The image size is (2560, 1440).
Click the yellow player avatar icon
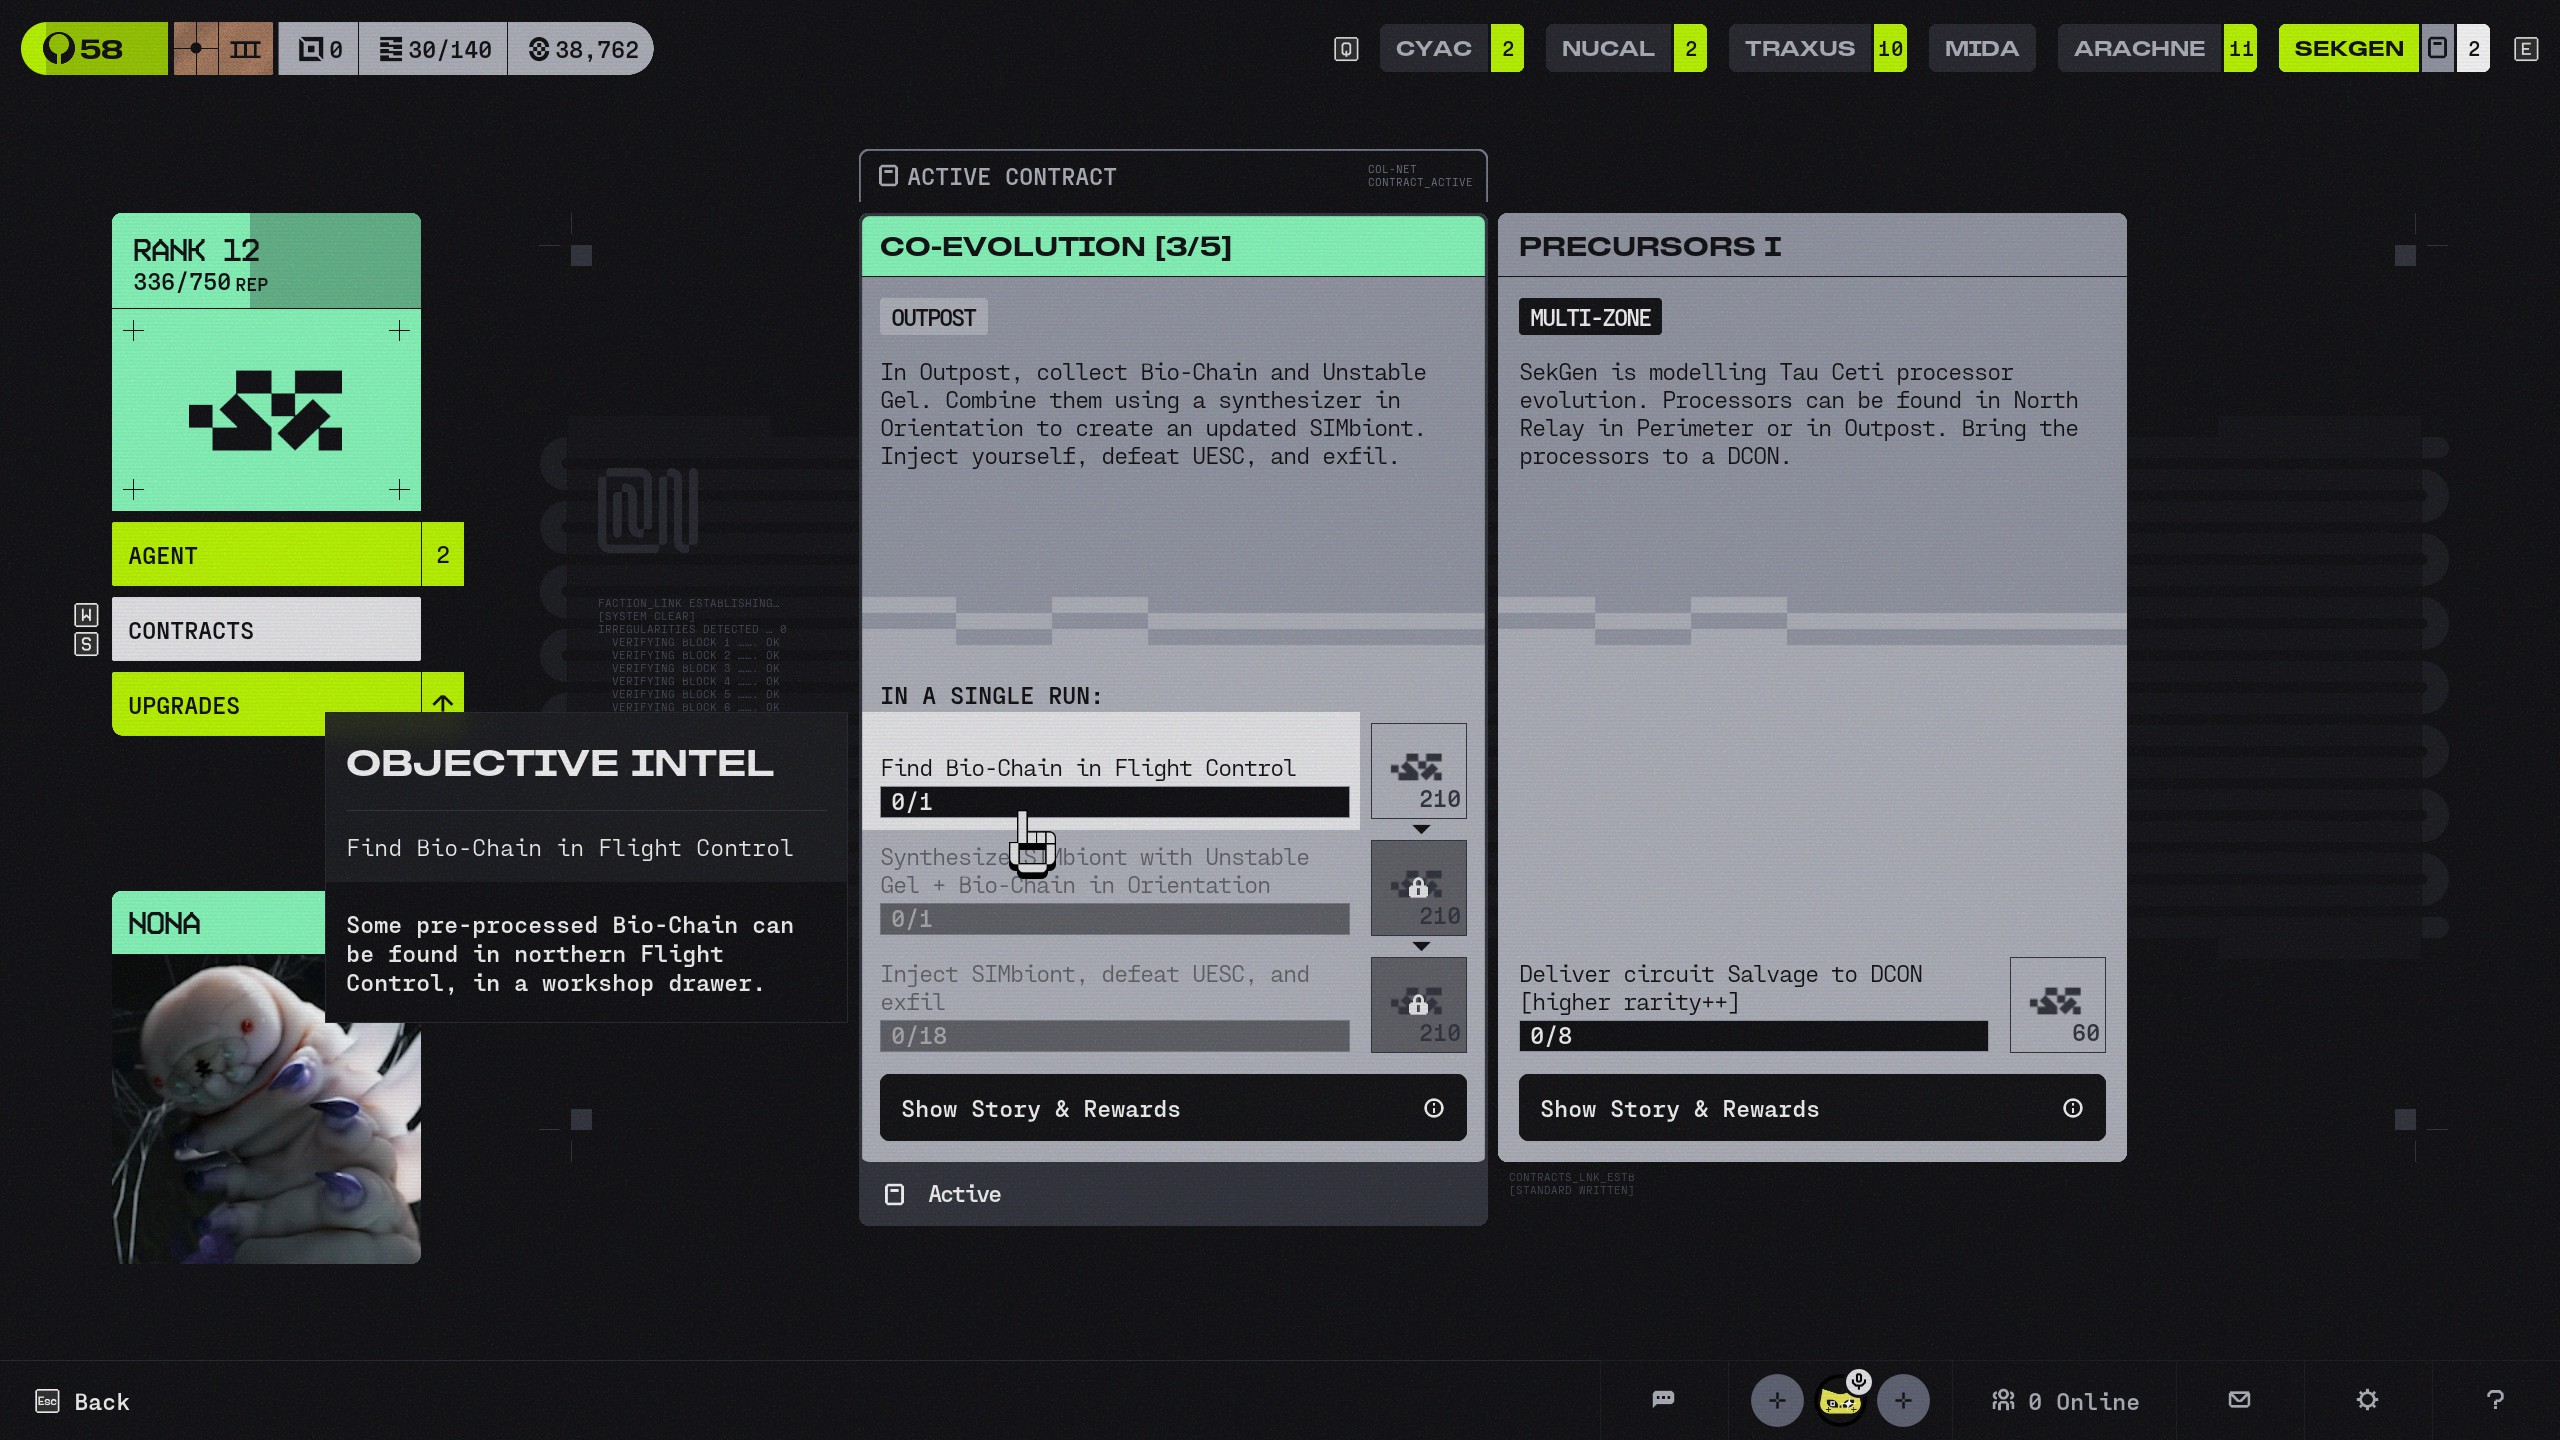(x=1839, y=1403)
